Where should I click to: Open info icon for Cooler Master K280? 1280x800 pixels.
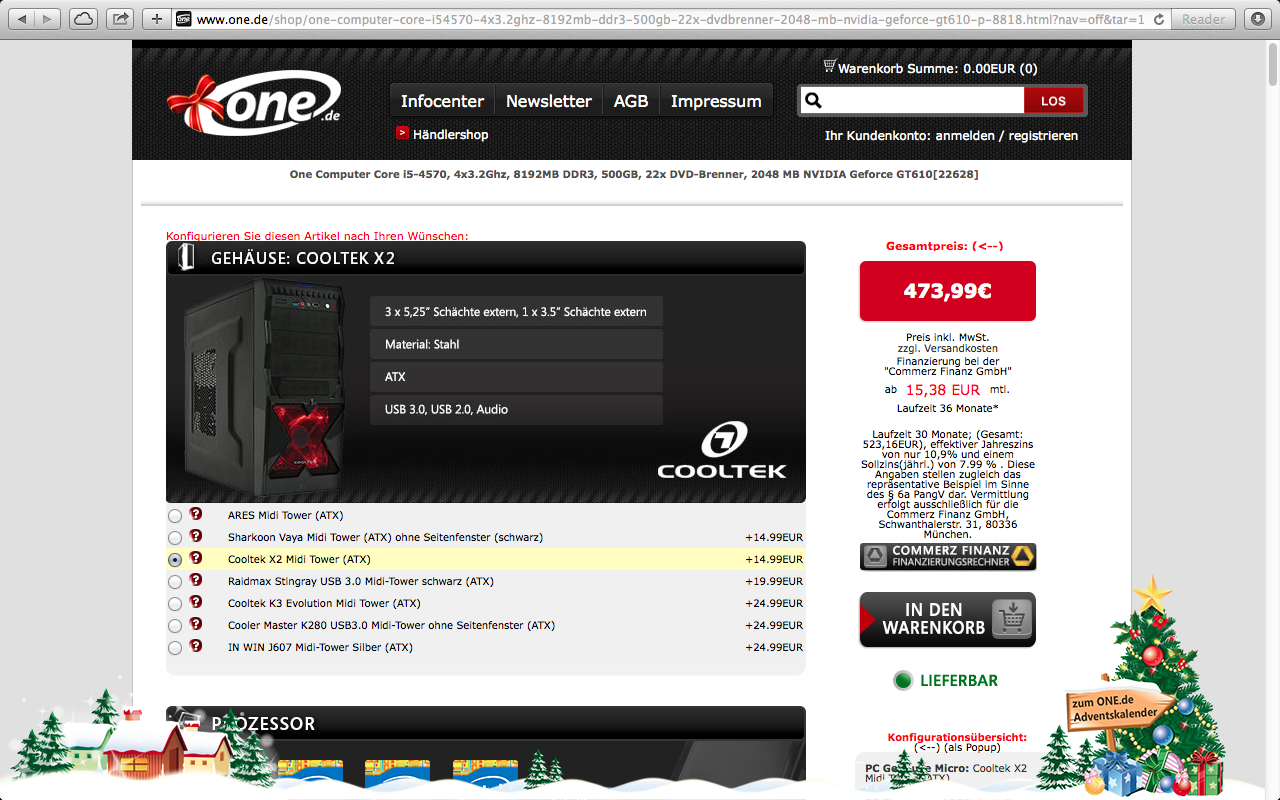[196, 624]
